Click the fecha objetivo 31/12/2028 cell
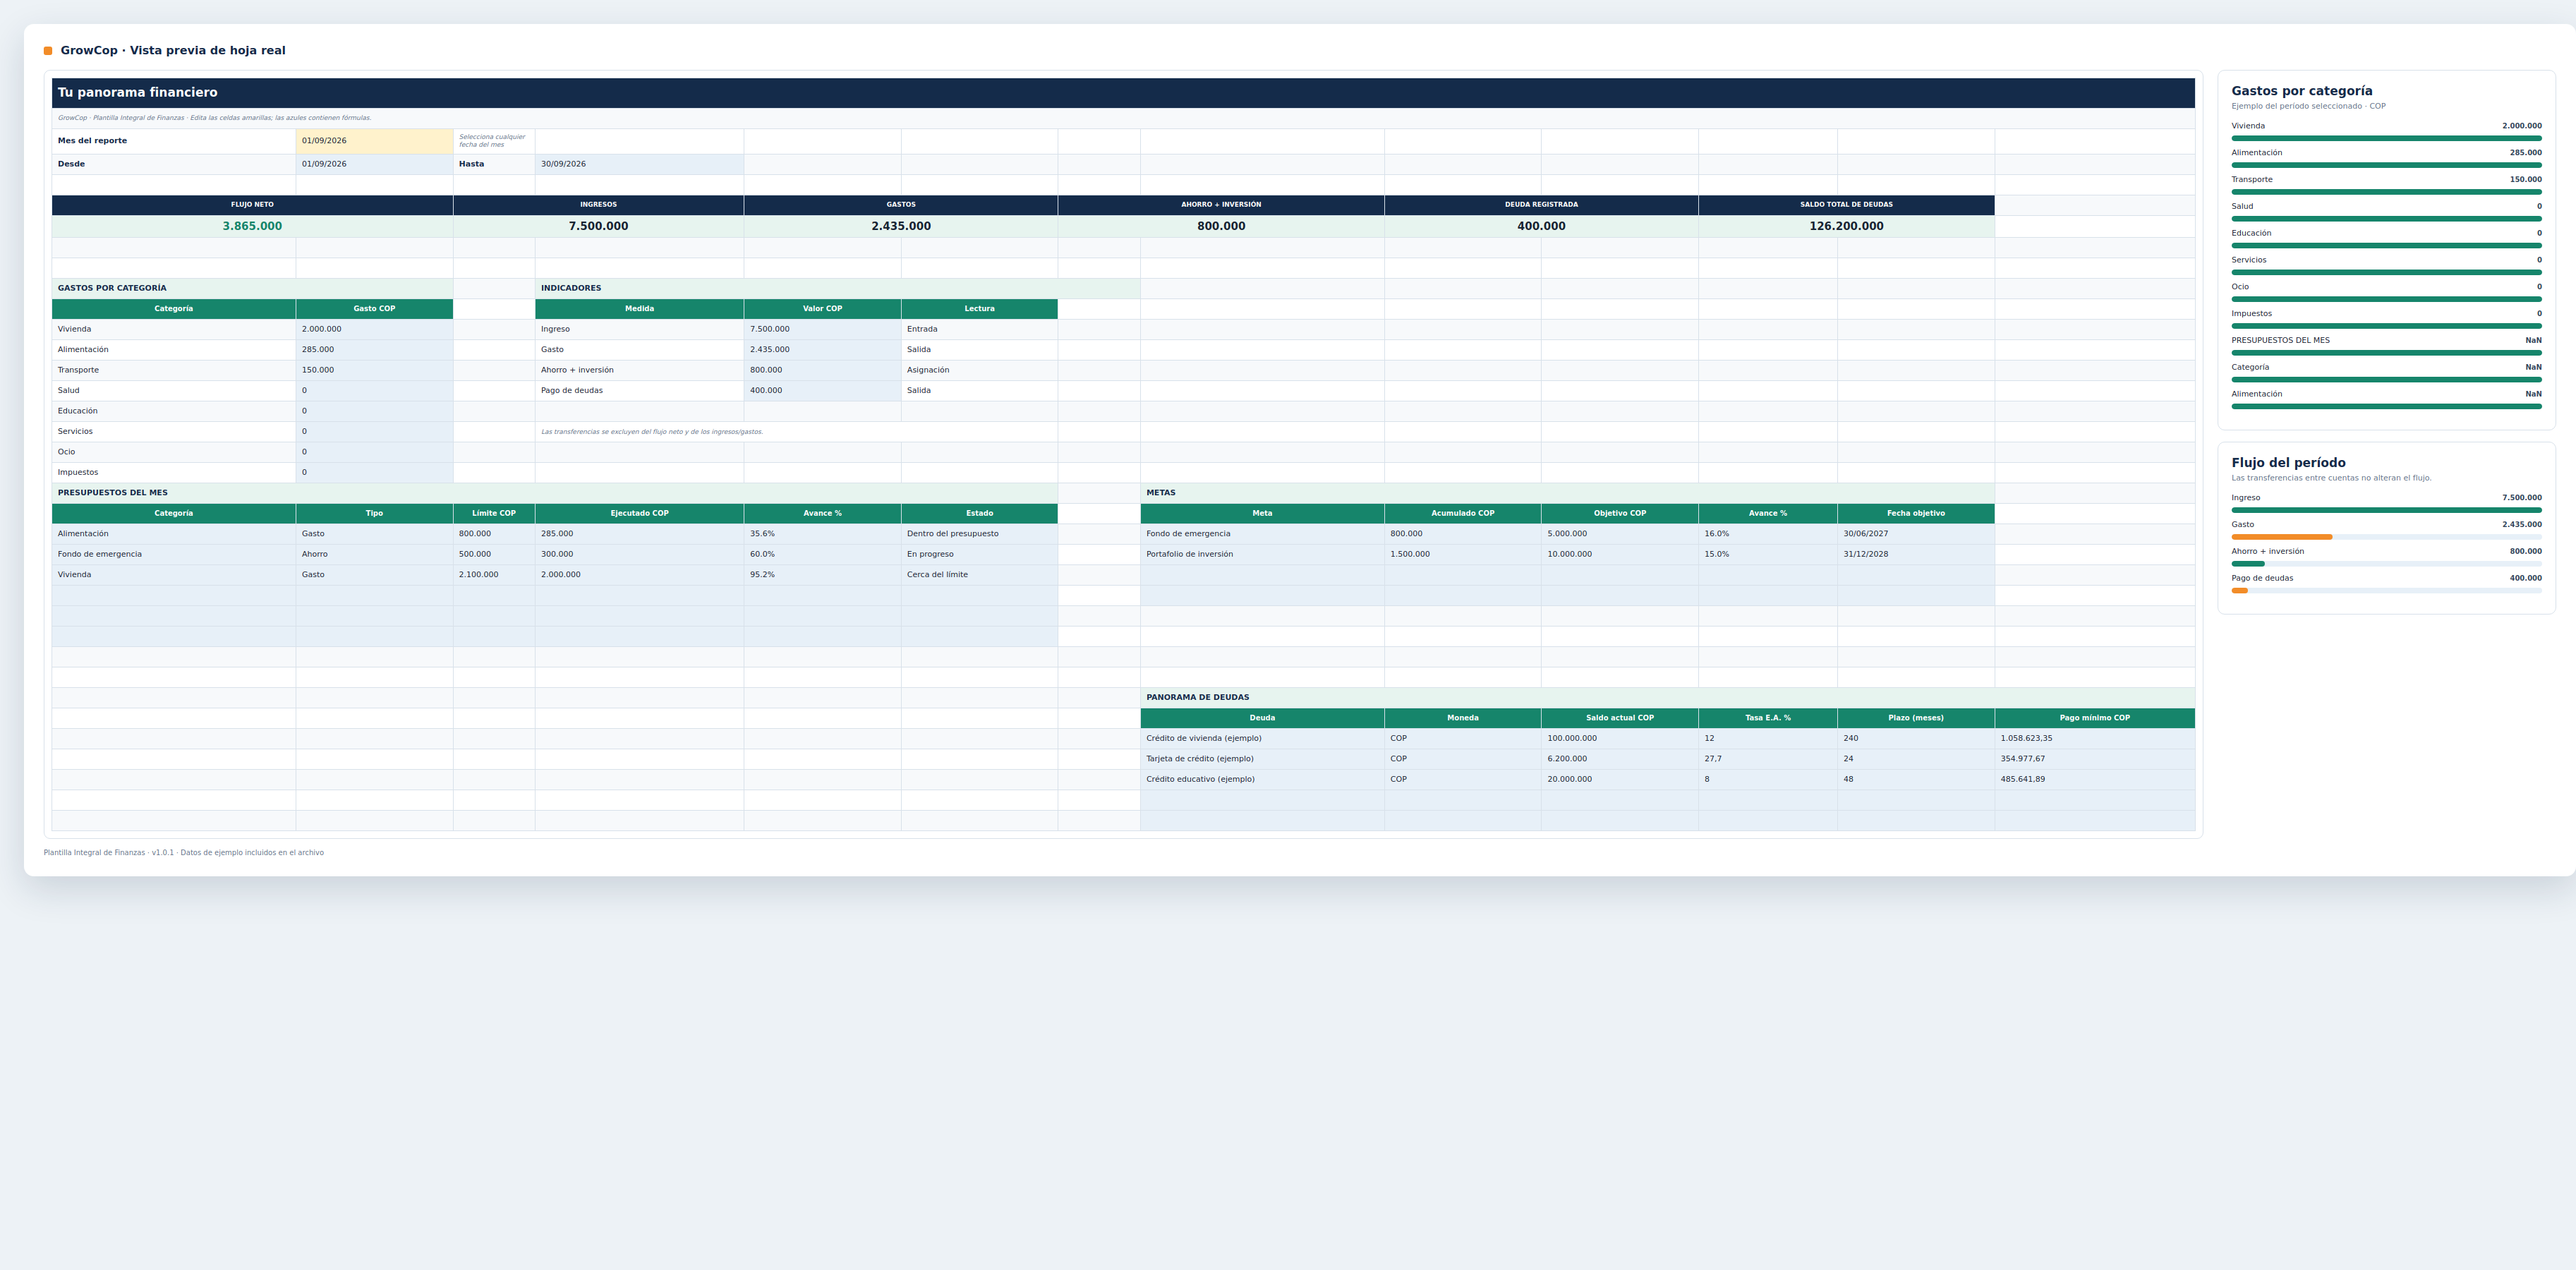The width and height of the screenshot is (2576, 1270). 1915,554
